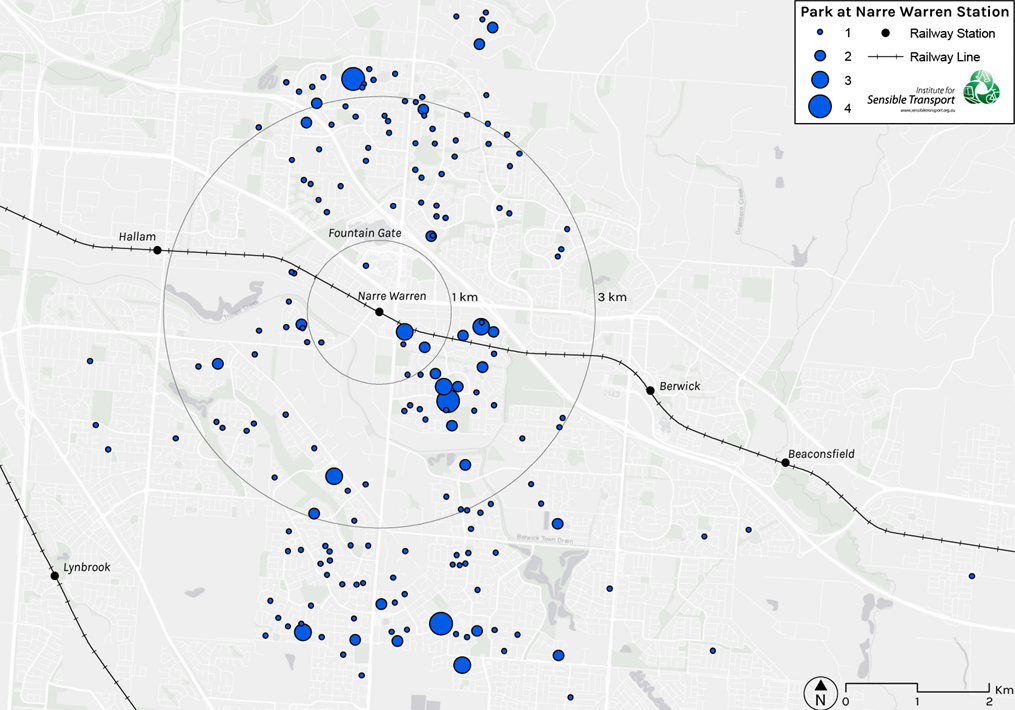Image resolution: width=1015 pixels, height=710 pixels.
Task: Click the Fountain Gate map label
Action: [365, 233]
